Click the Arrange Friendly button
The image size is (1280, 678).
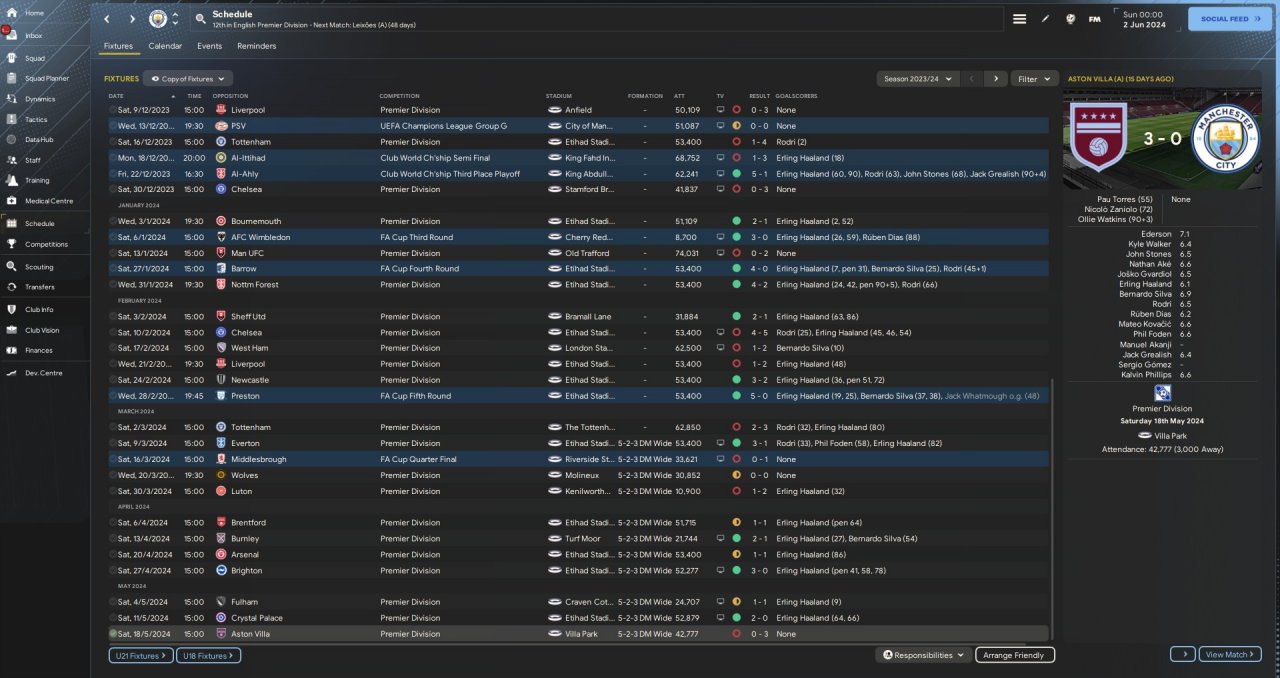[1013, 655]
